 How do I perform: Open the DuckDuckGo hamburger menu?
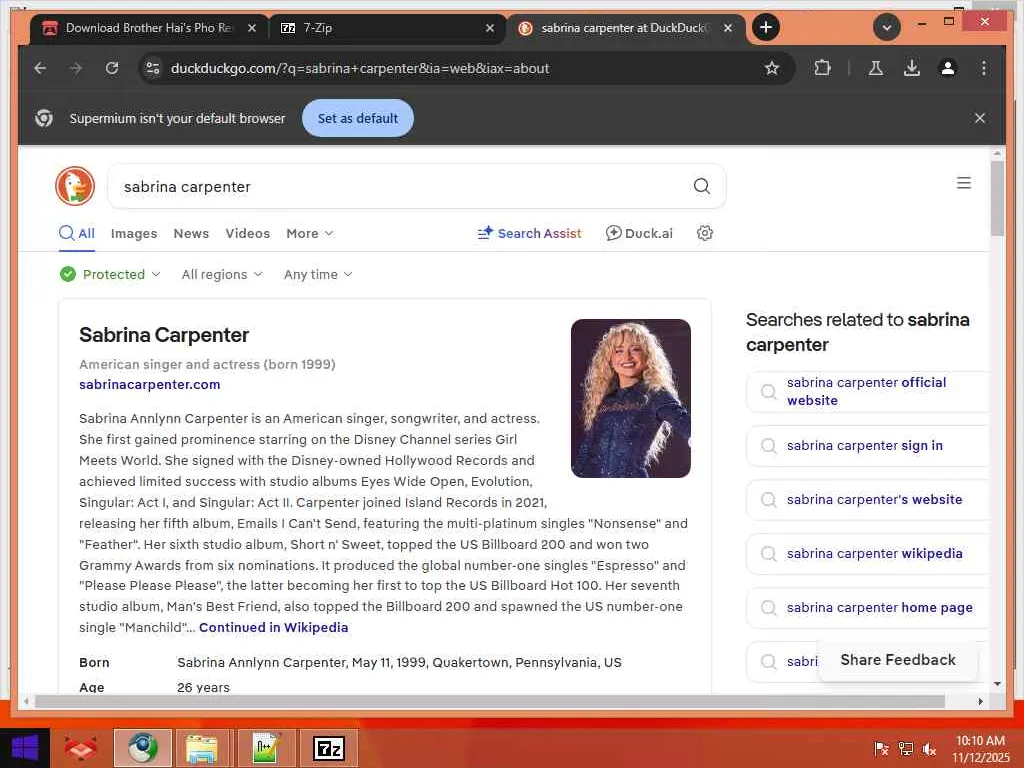pos(964,183)
